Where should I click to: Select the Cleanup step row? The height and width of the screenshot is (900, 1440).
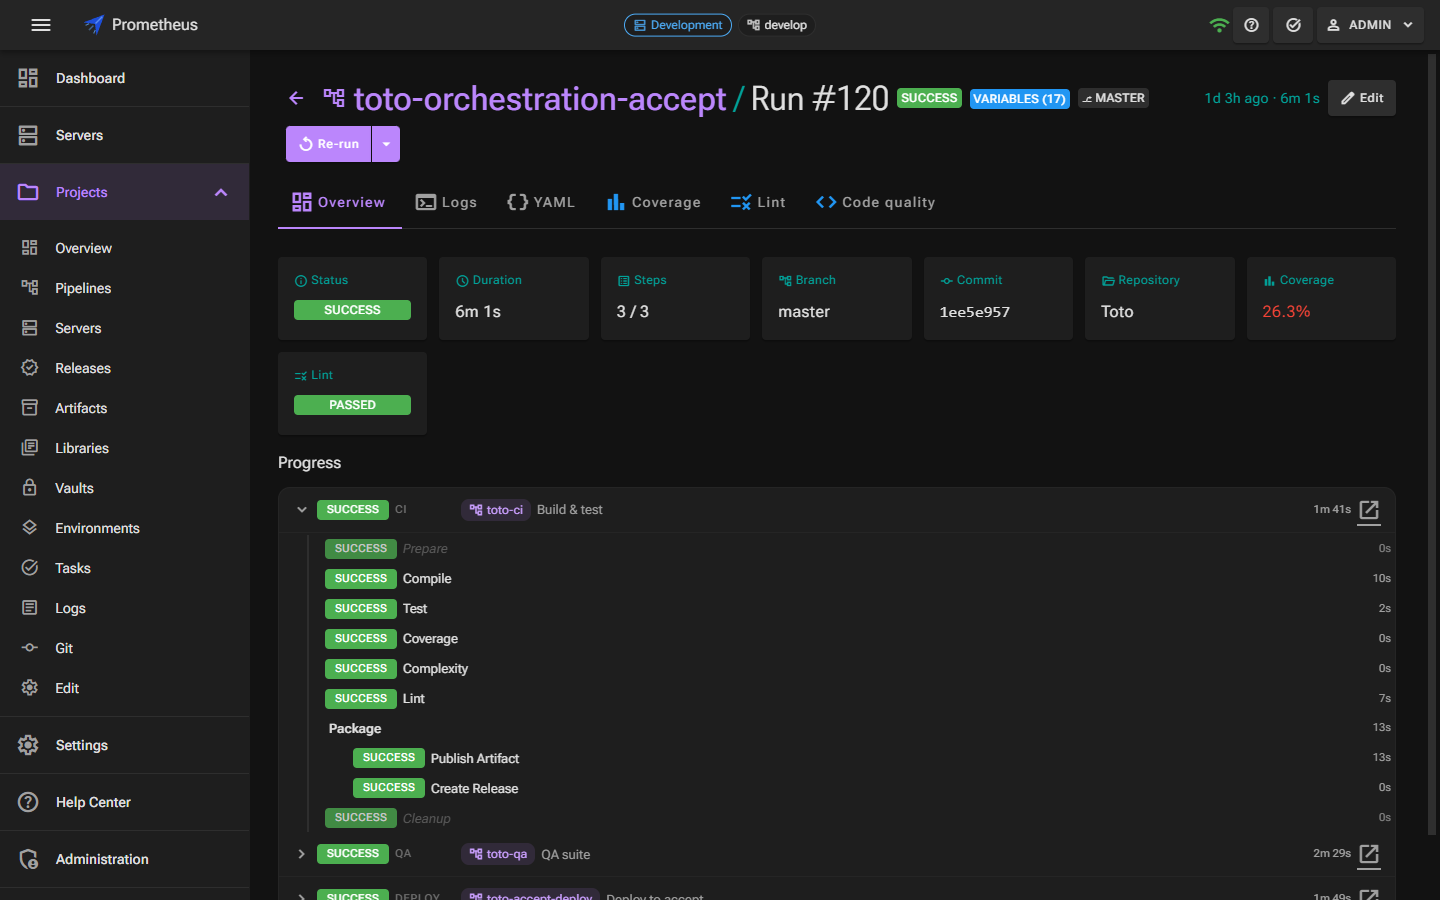tap(856, 818)
